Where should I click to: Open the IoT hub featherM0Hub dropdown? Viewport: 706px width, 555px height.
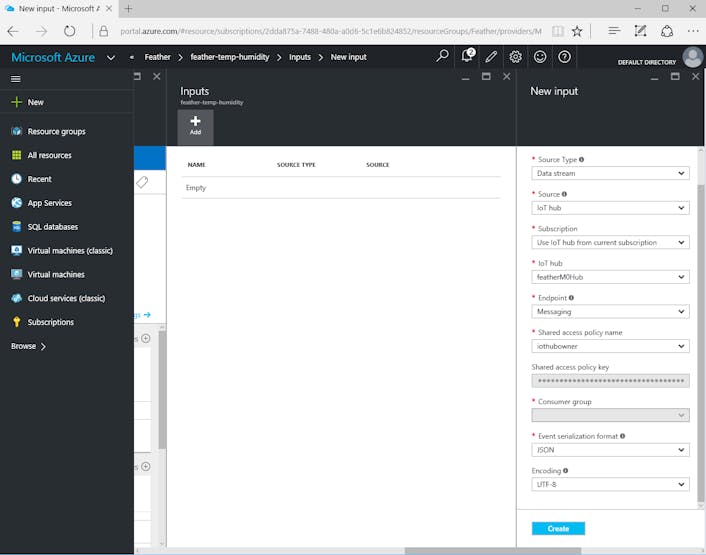click(610, 277)
